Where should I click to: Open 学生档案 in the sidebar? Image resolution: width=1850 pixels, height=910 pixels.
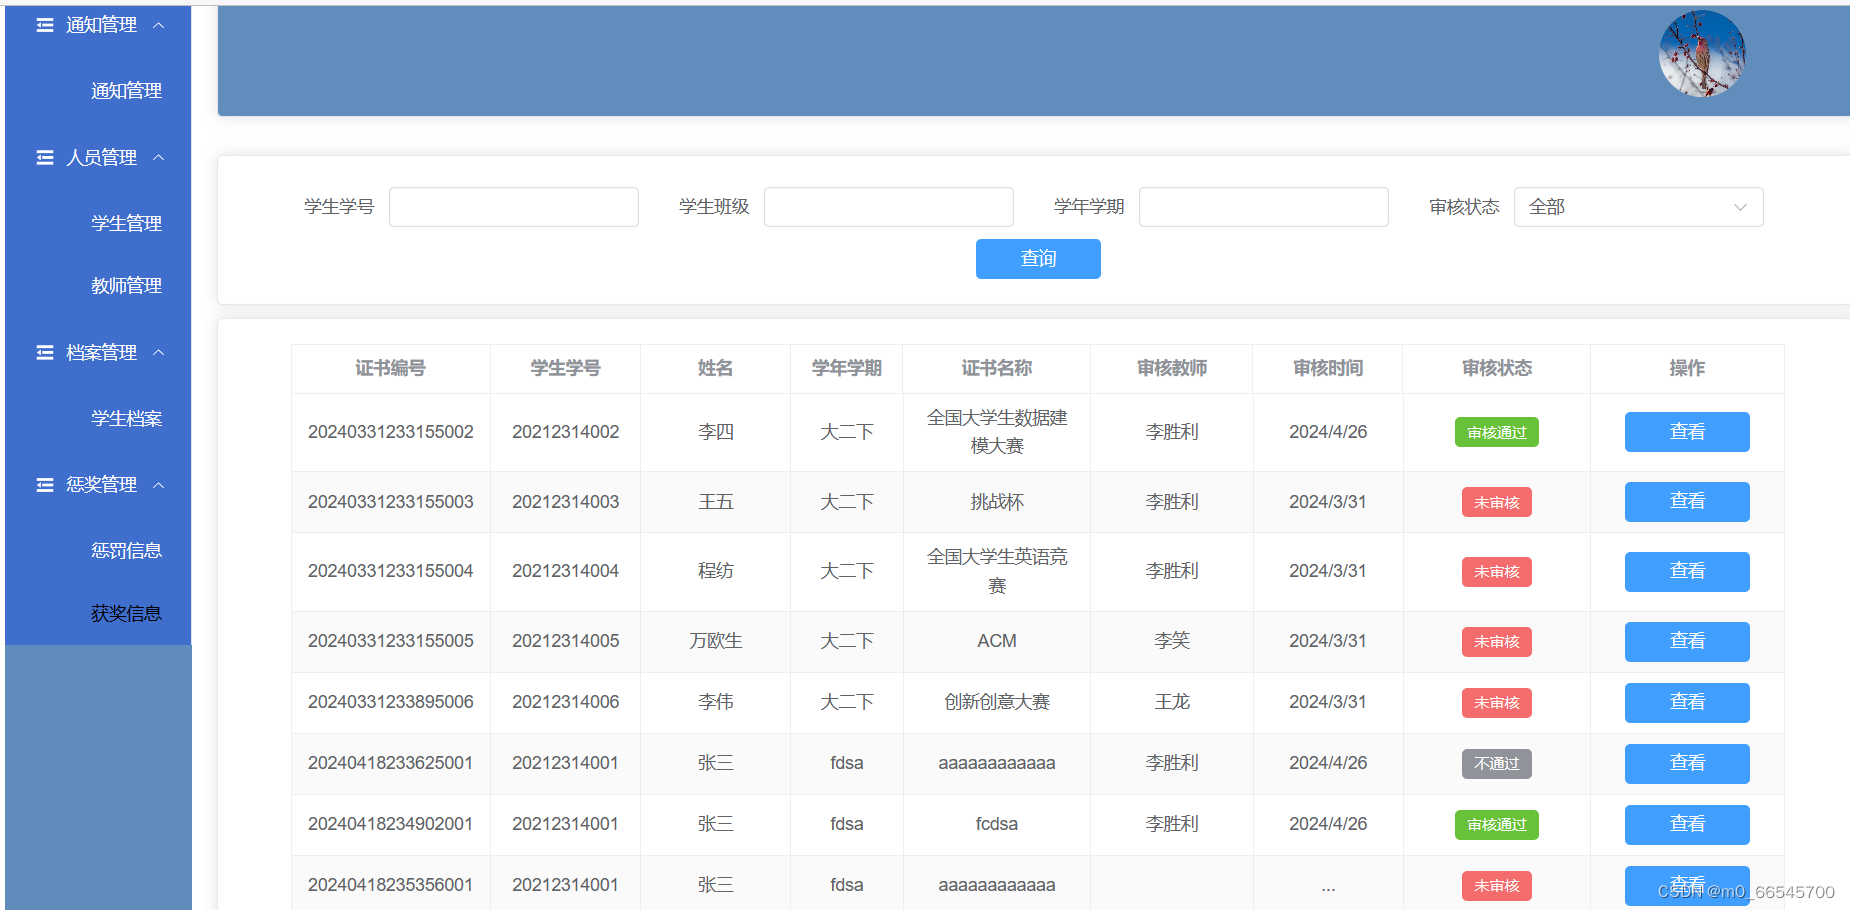(126, 418)
